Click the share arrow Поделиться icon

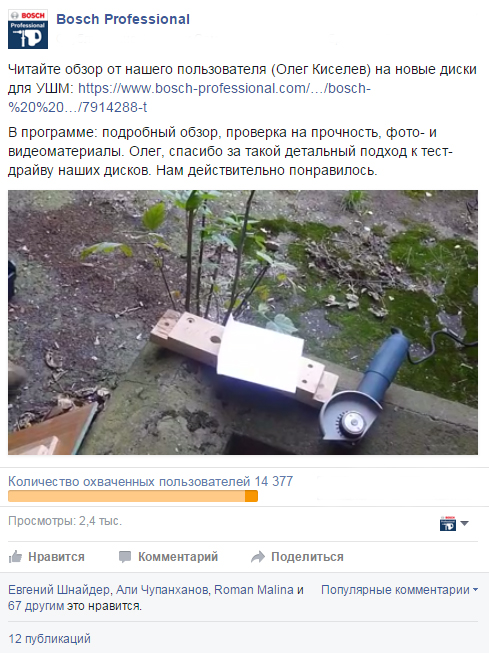point(258,557)
